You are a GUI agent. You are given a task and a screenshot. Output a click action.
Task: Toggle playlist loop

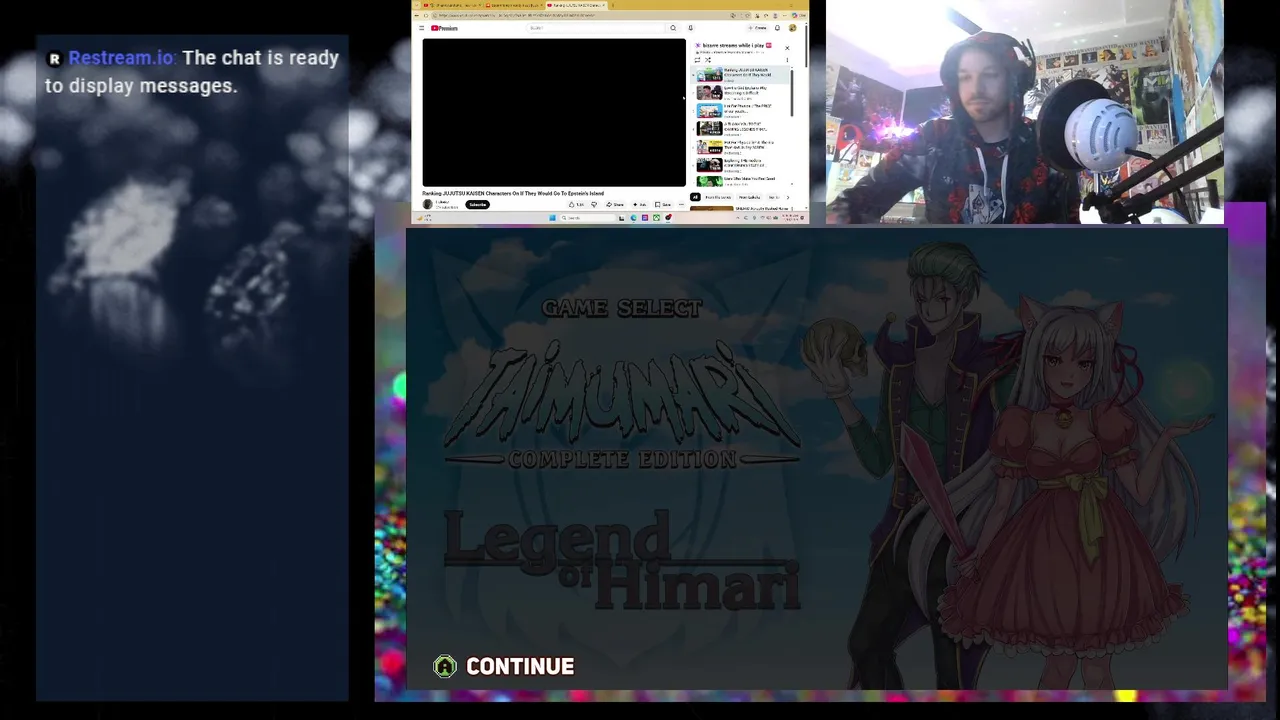[x=697, y=60]
